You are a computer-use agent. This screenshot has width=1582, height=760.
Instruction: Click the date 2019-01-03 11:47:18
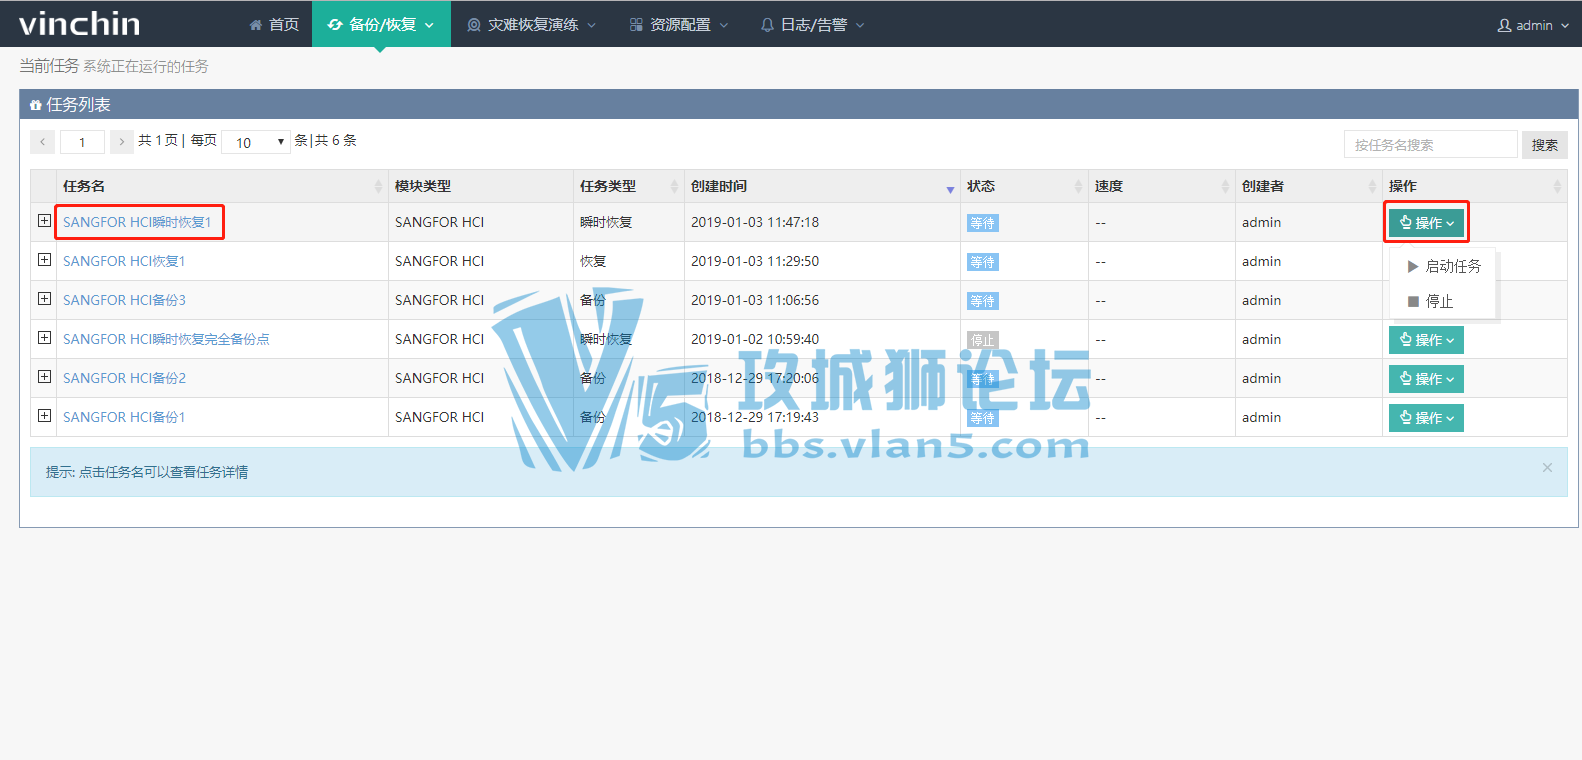[x=755, y=222]
